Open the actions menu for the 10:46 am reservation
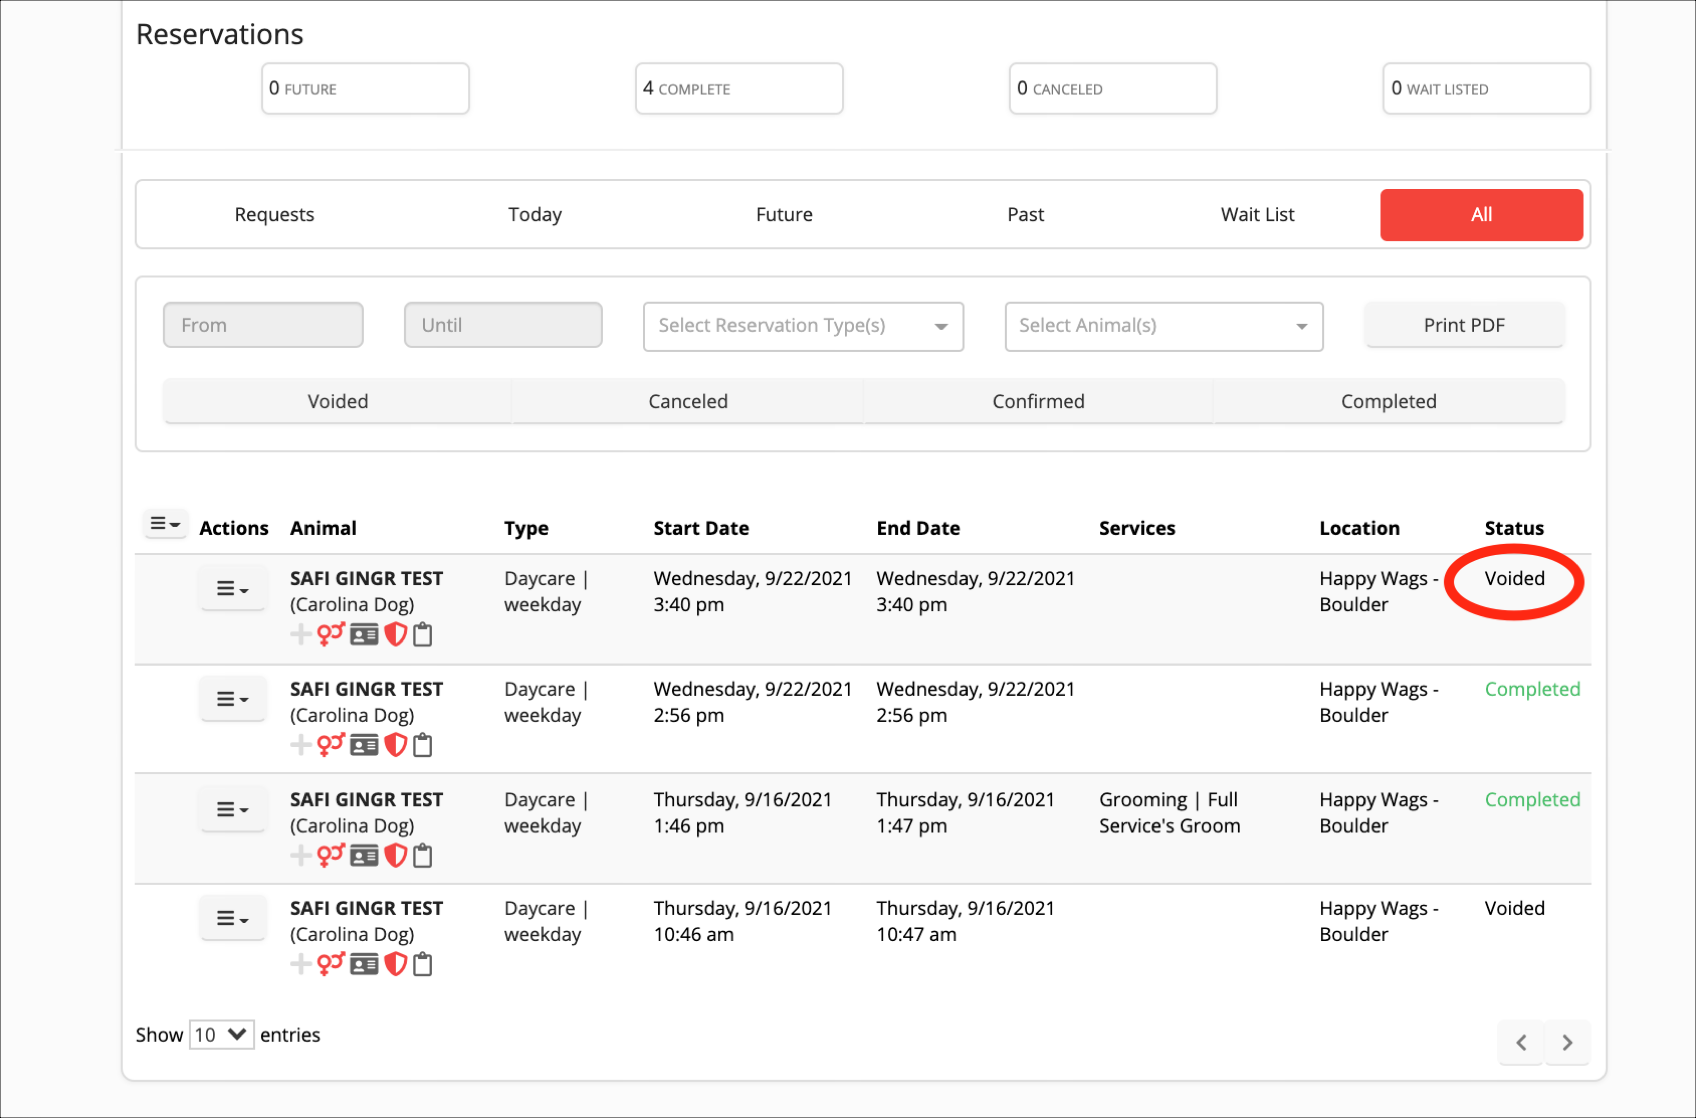The image size is (1696, 1118). coord(232,918)
